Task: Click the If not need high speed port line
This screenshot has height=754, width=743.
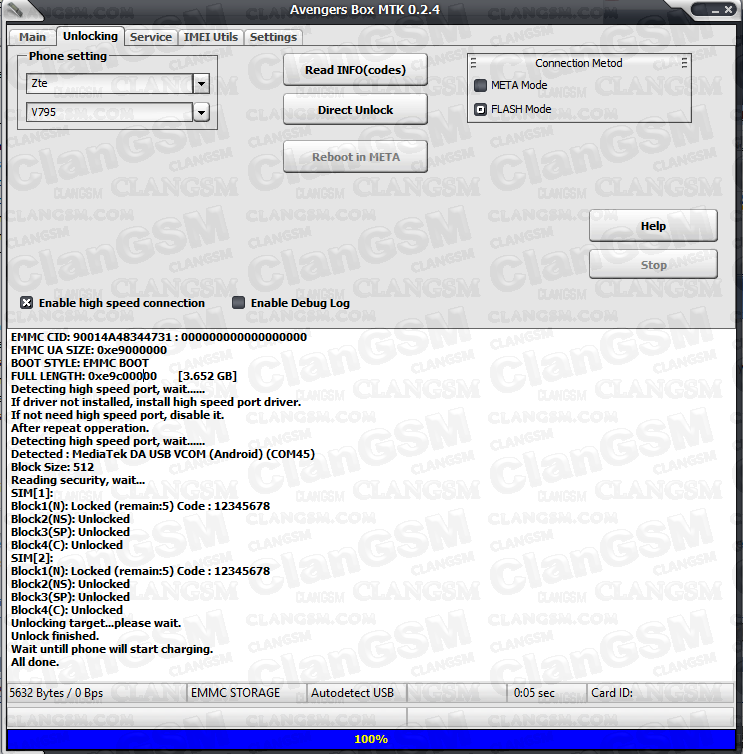Action: pos(117,415)
